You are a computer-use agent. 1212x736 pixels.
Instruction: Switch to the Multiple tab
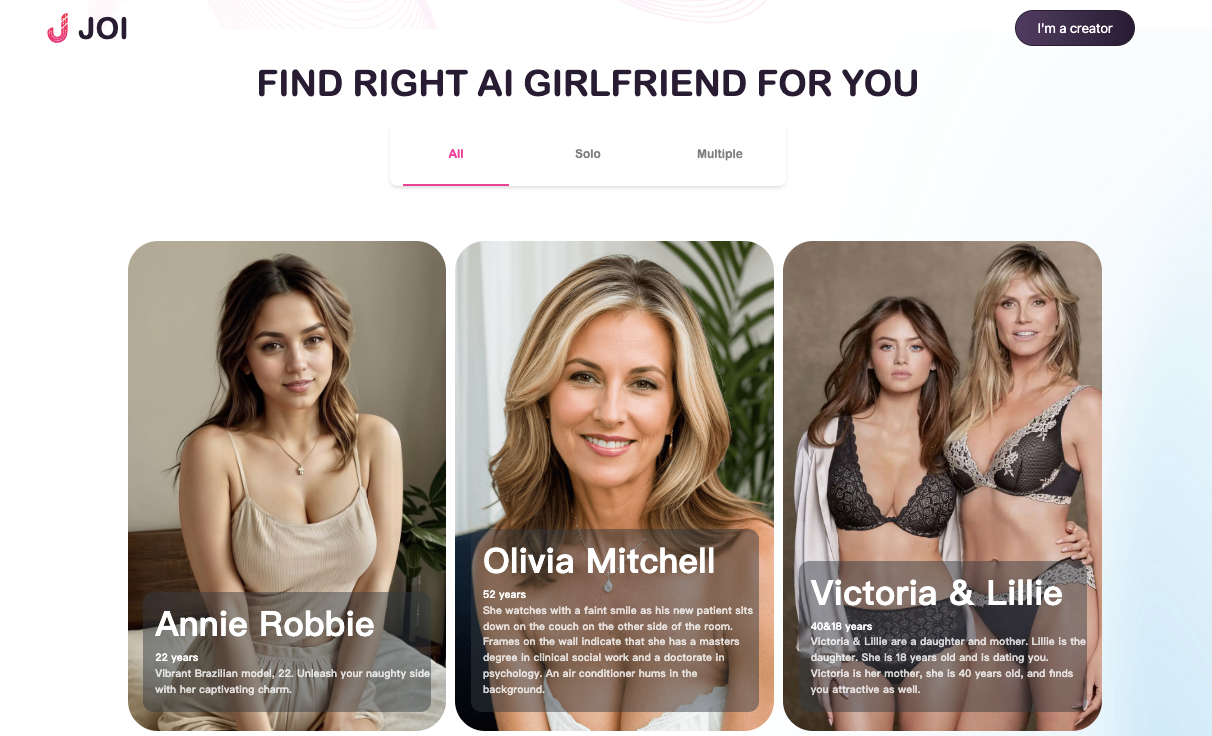[x=720, y=154]
